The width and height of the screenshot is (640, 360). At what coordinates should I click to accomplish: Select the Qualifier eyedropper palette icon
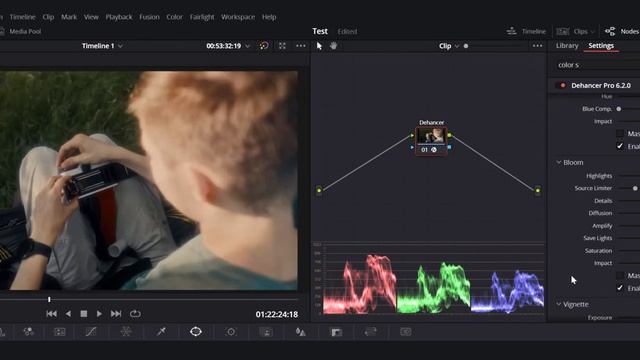(x=161, y=331)
